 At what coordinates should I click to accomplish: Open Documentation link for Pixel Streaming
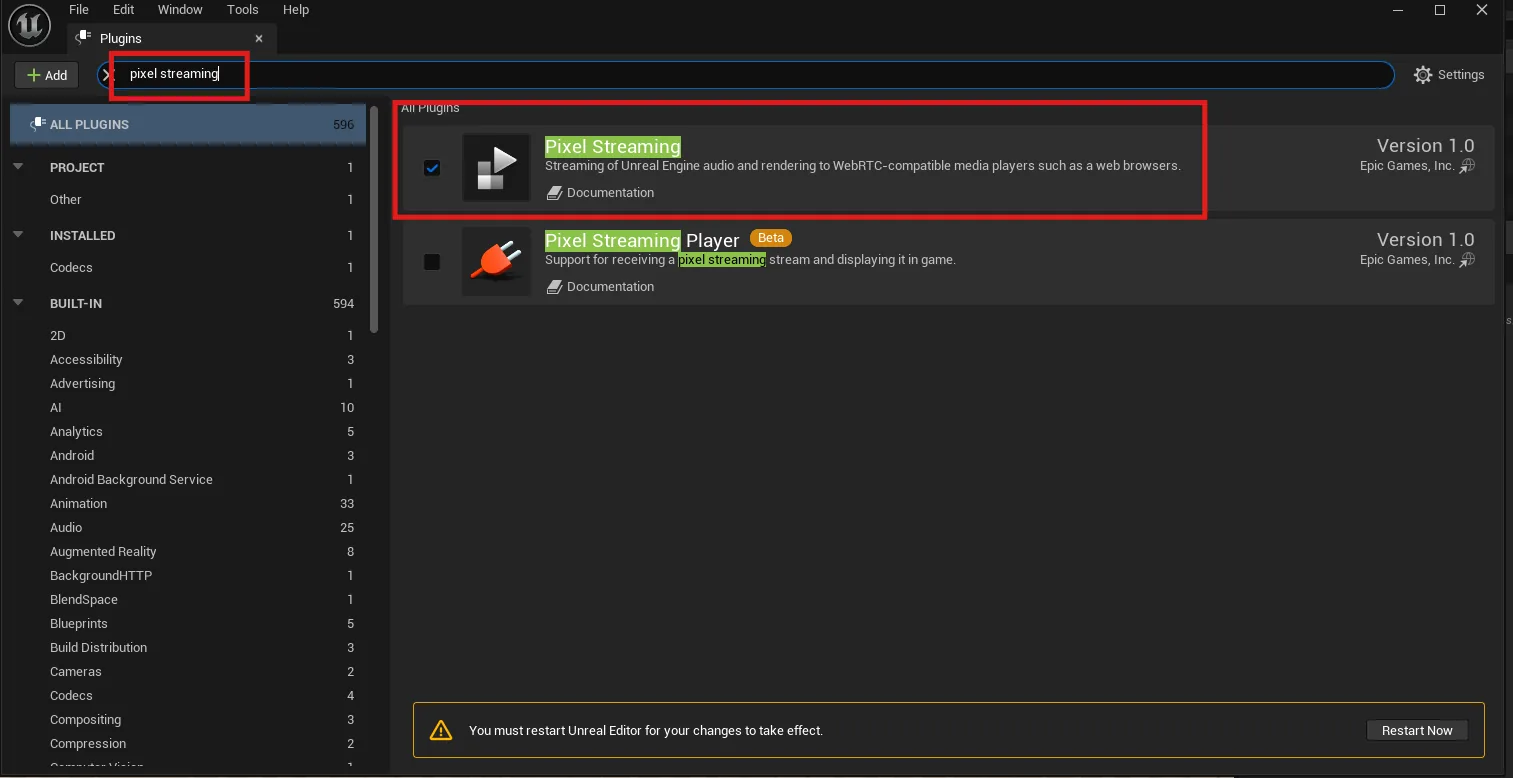point(610,193)
